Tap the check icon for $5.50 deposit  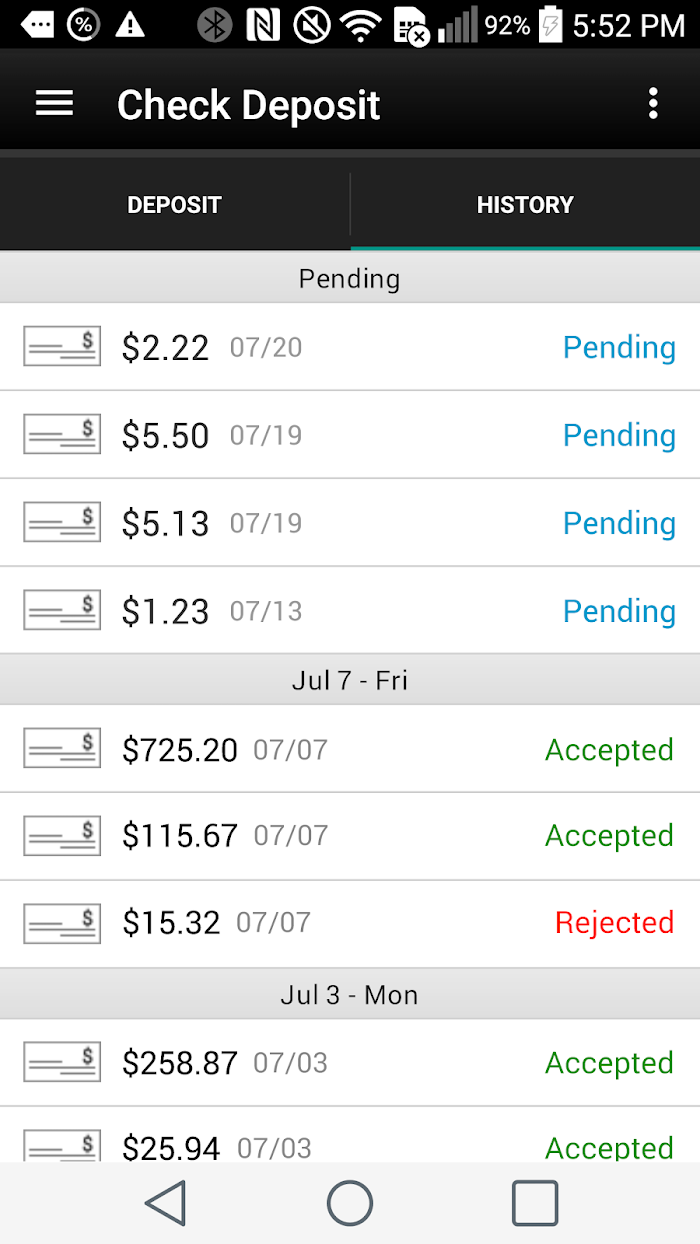pos(62,434)
